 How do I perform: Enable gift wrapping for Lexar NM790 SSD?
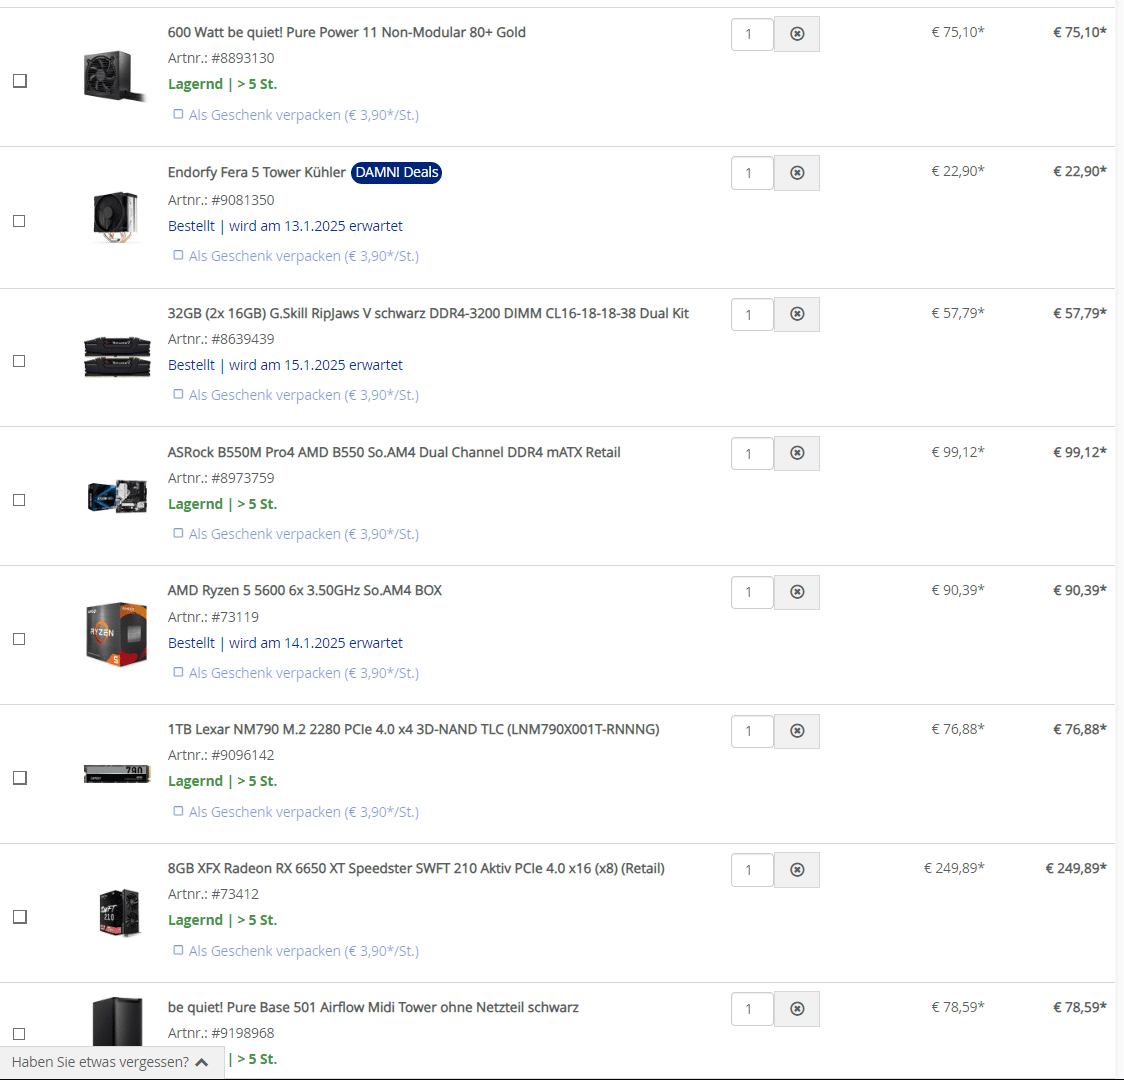178,811
